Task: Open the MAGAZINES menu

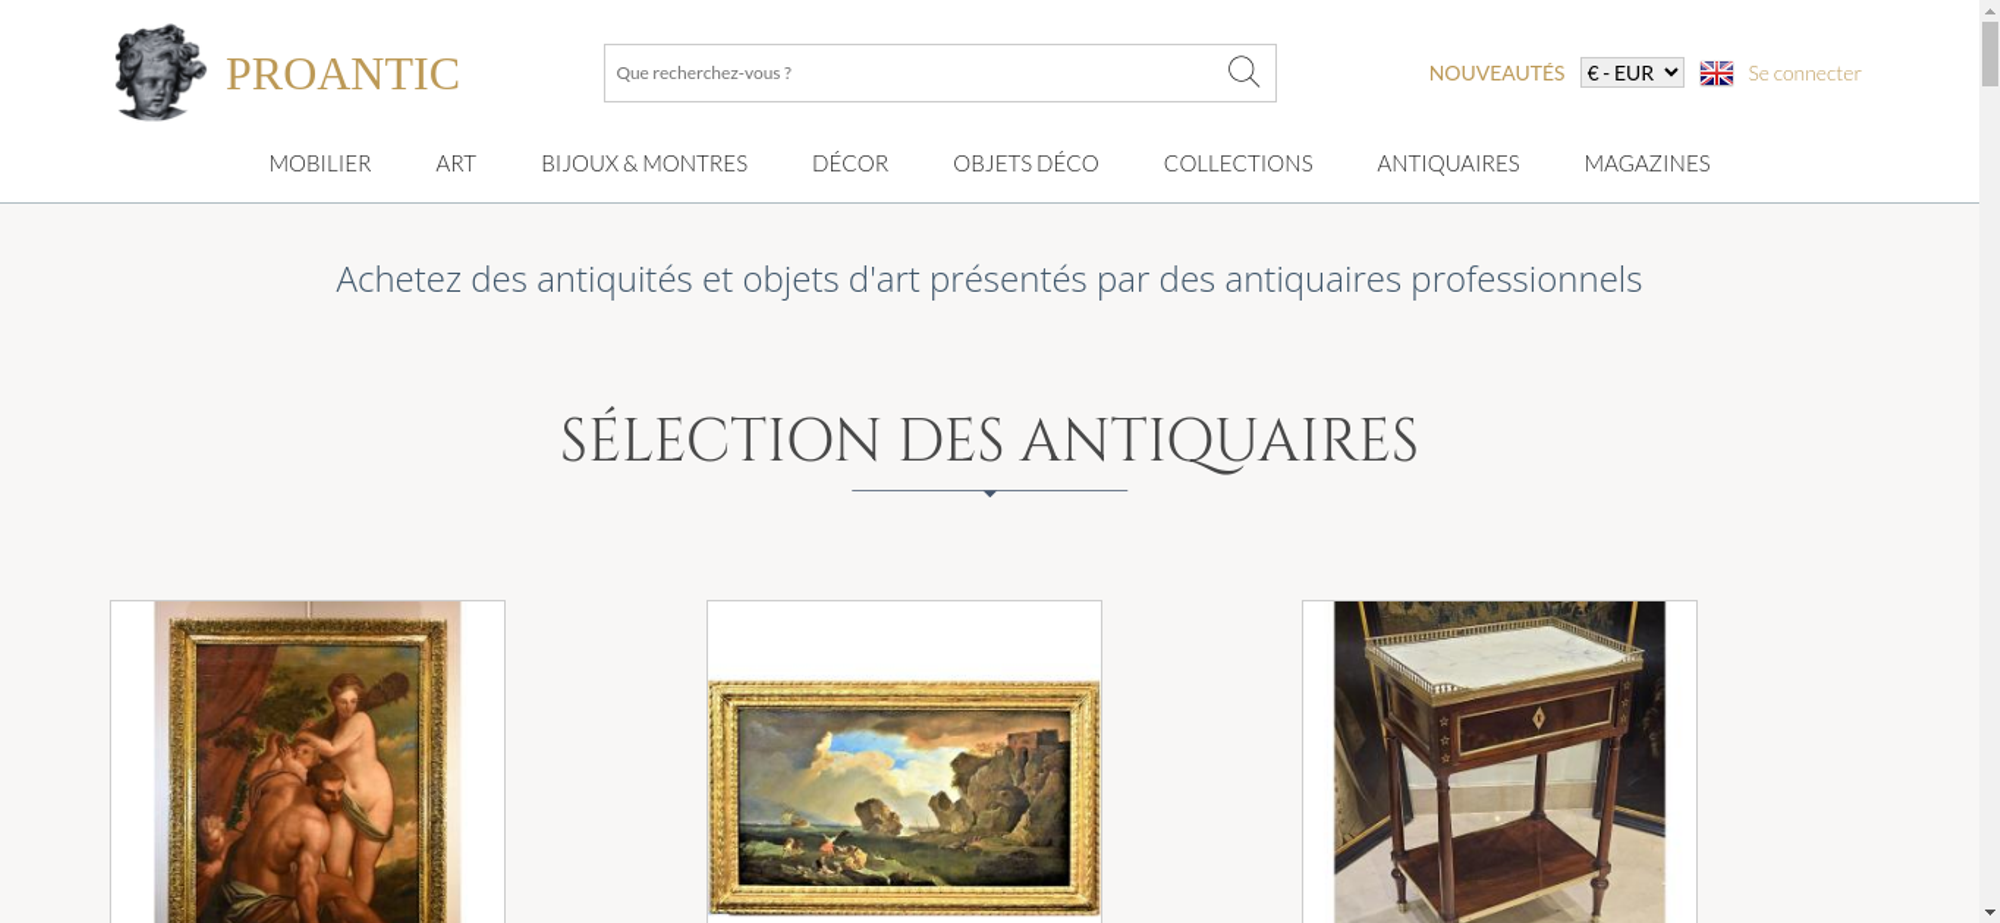Action: coord(1647,163)
